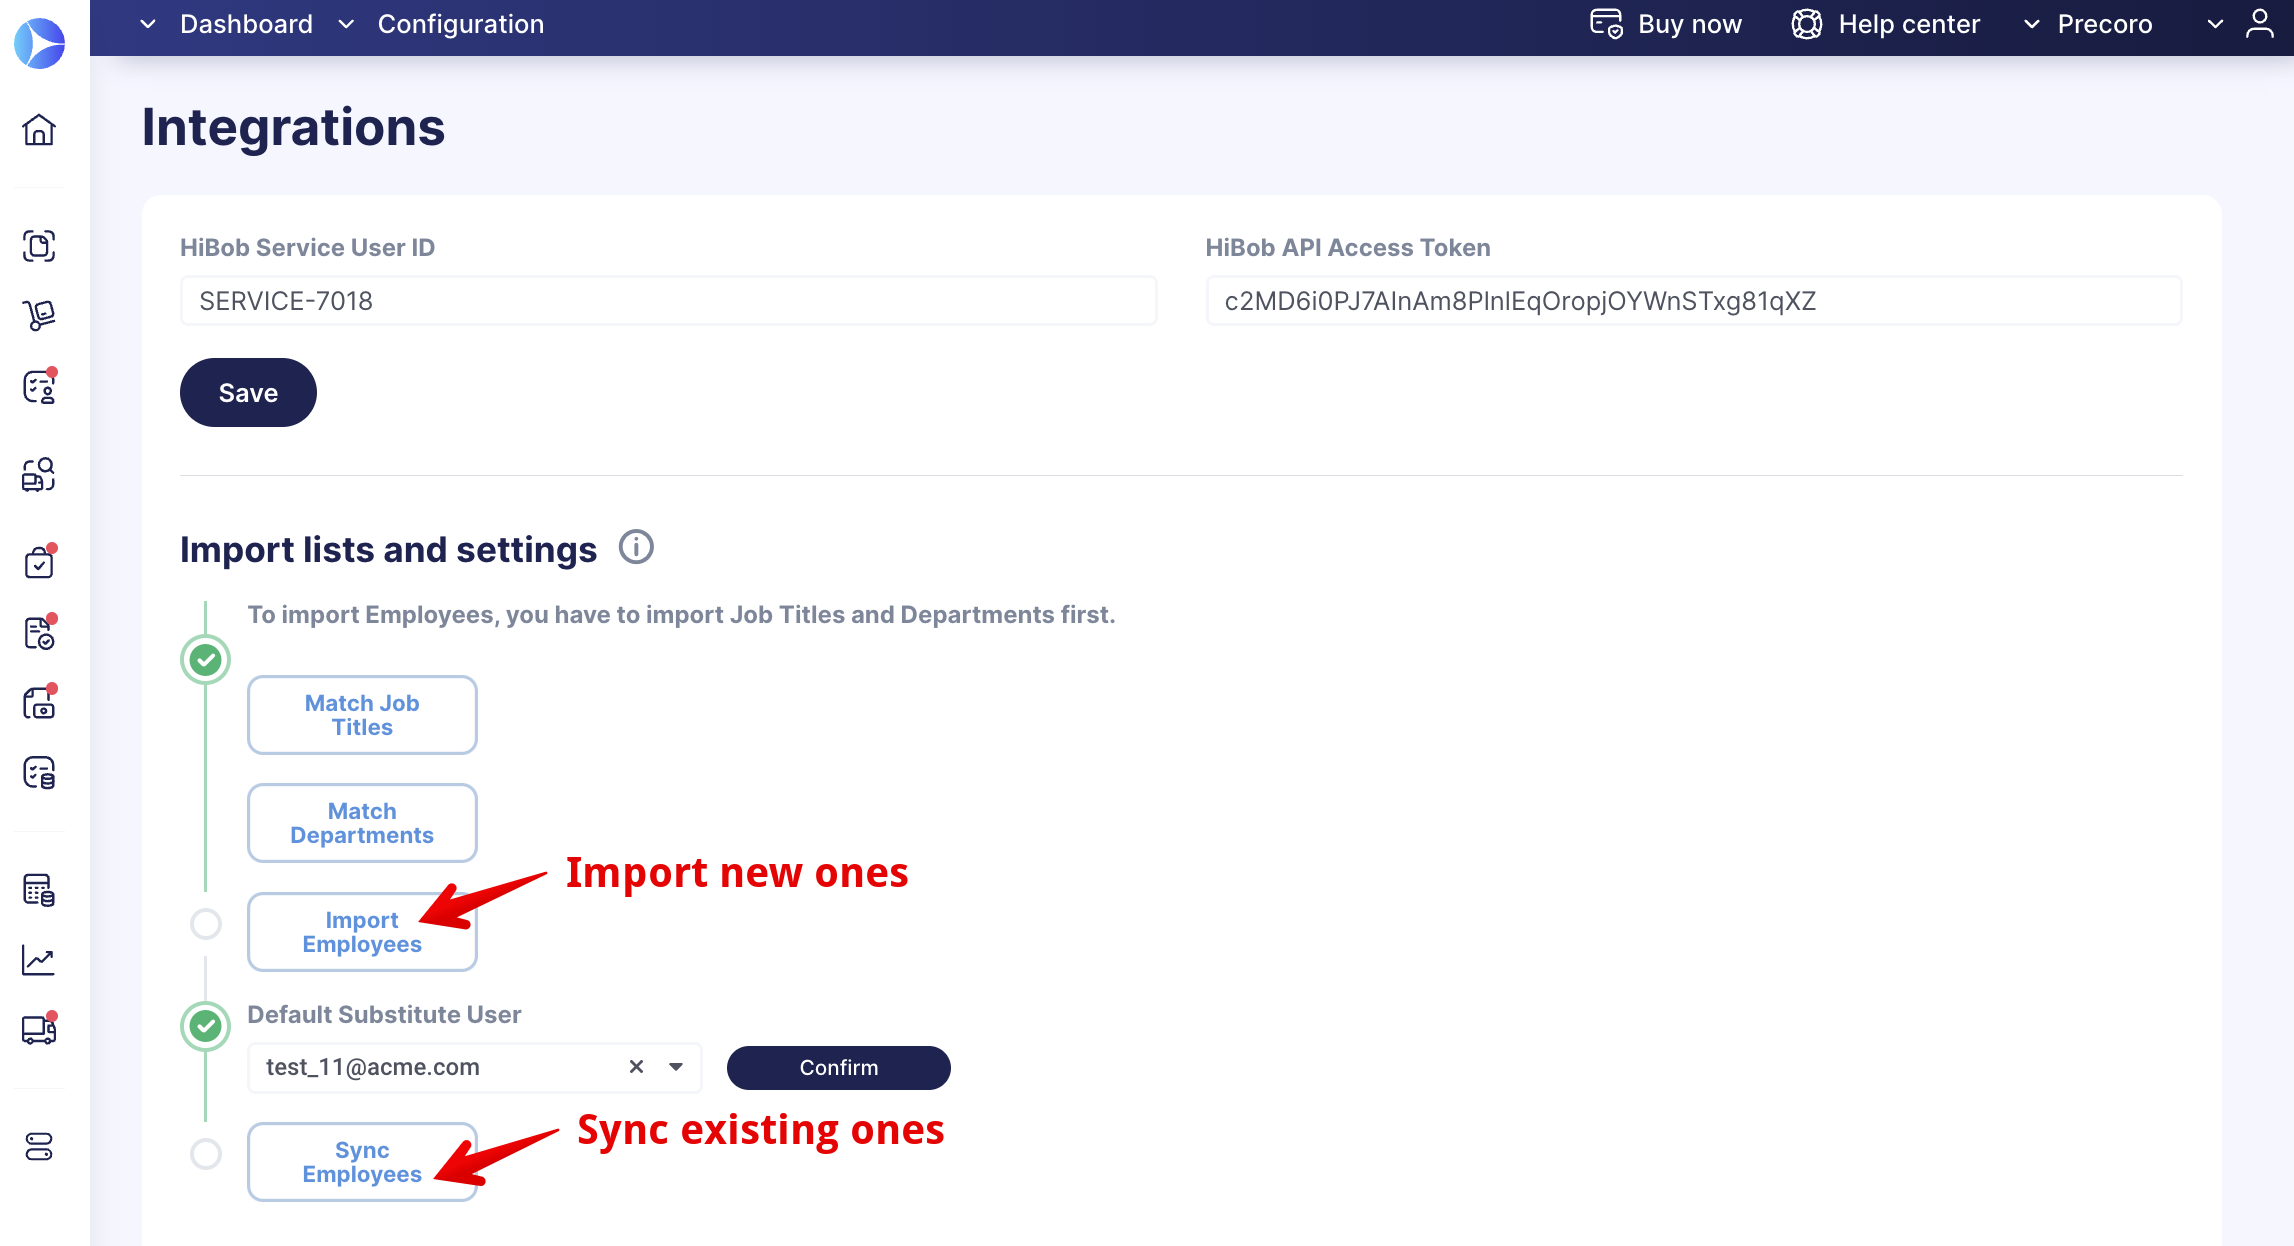Image resolution: width=2294 pixels, height=1246 pixels.
Task: Open the warehouse hand-truck icon in sidebar
Action: [40, 316]
